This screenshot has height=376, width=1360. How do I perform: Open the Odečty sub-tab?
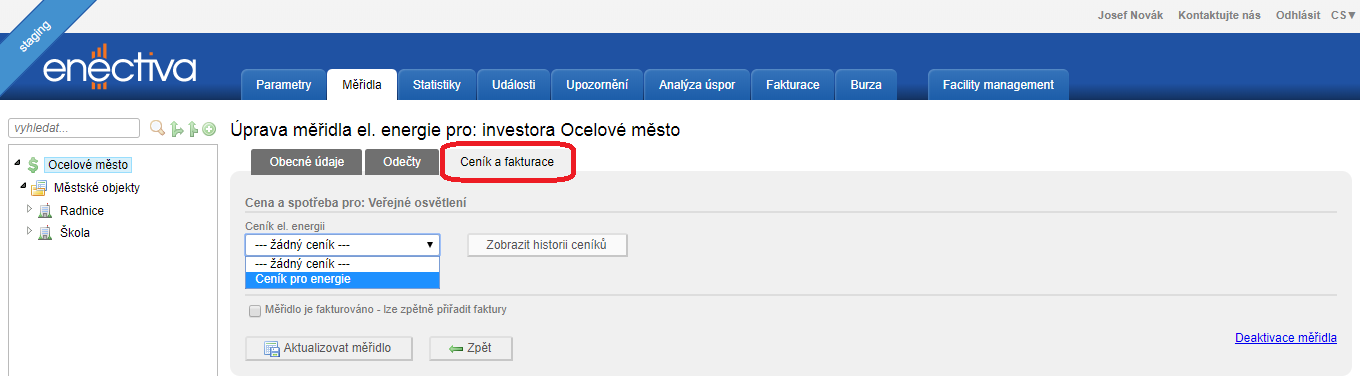click(x=401, y=162)
